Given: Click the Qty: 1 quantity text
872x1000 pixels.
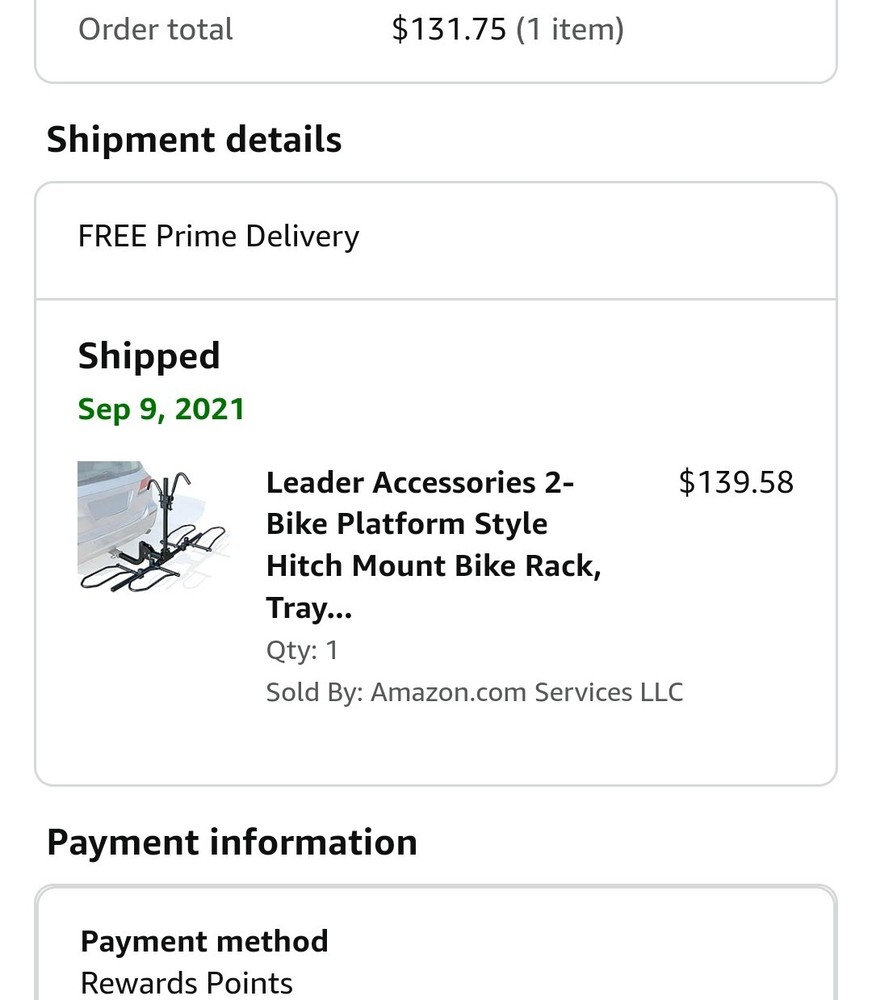Looking at the screenshot, I should (x=302, y=650).
